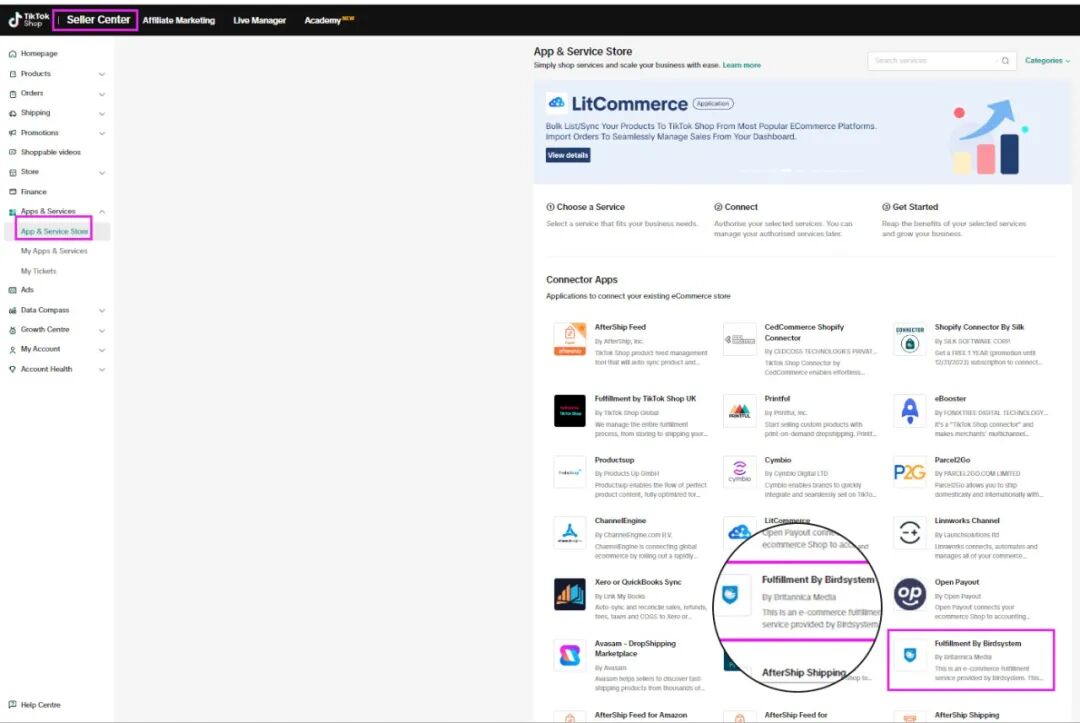The width and height of the screenshot is (1080, 723).
Task: Open the ChannelEngine app icon
Action: 570,532
